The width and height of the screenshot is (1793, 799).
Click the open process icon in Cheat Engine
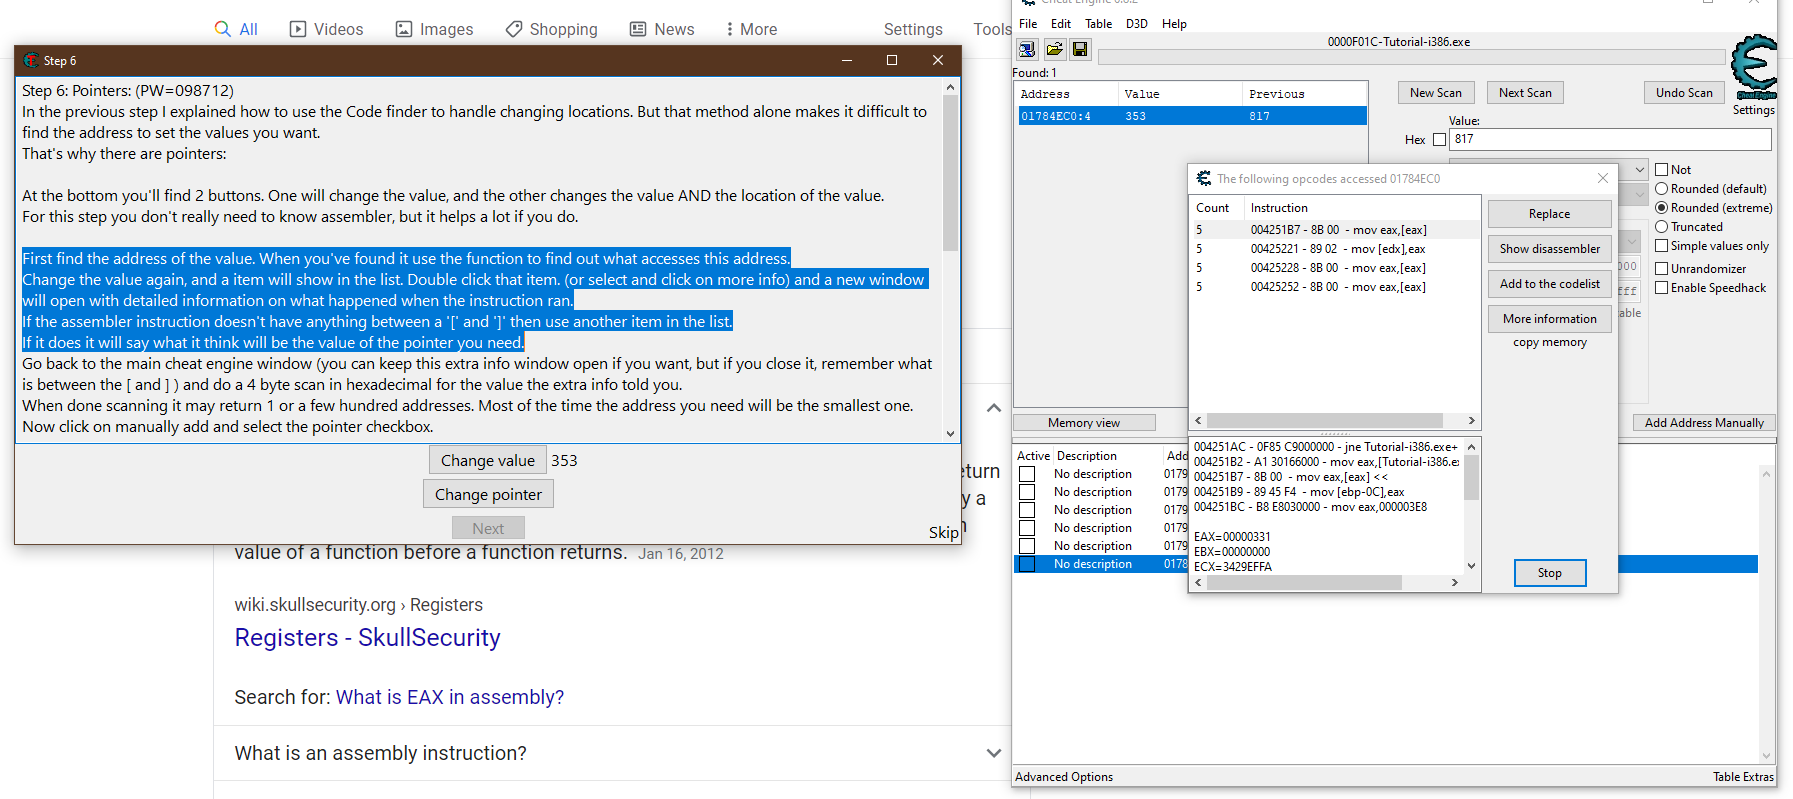(x=1027, y=49)
